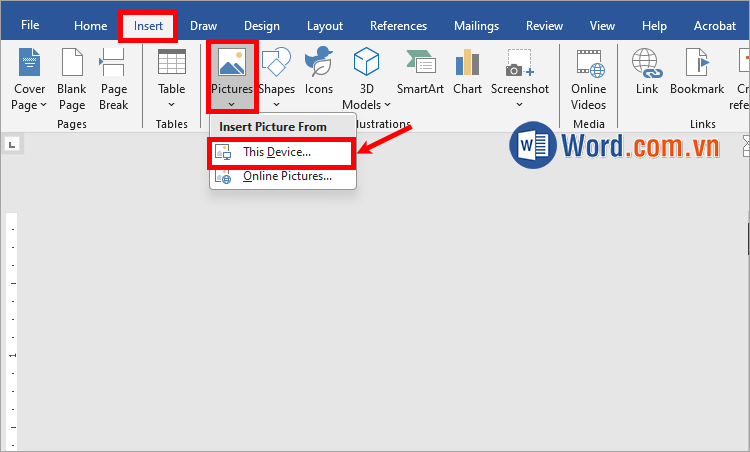The width and height of the screenshot is (750, 452).
Task: Click the Online Videos icon
Action: point(588,66)
